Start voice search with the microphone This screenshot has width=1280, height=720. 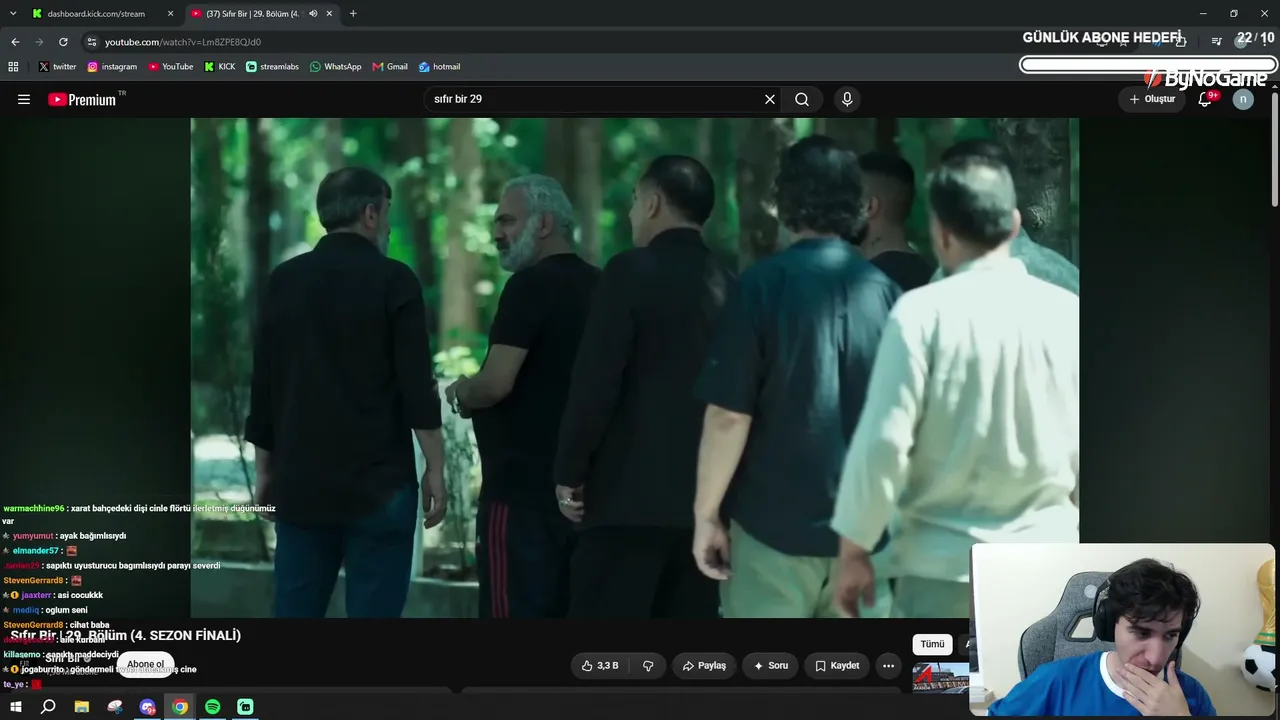(x=847, y=99)
